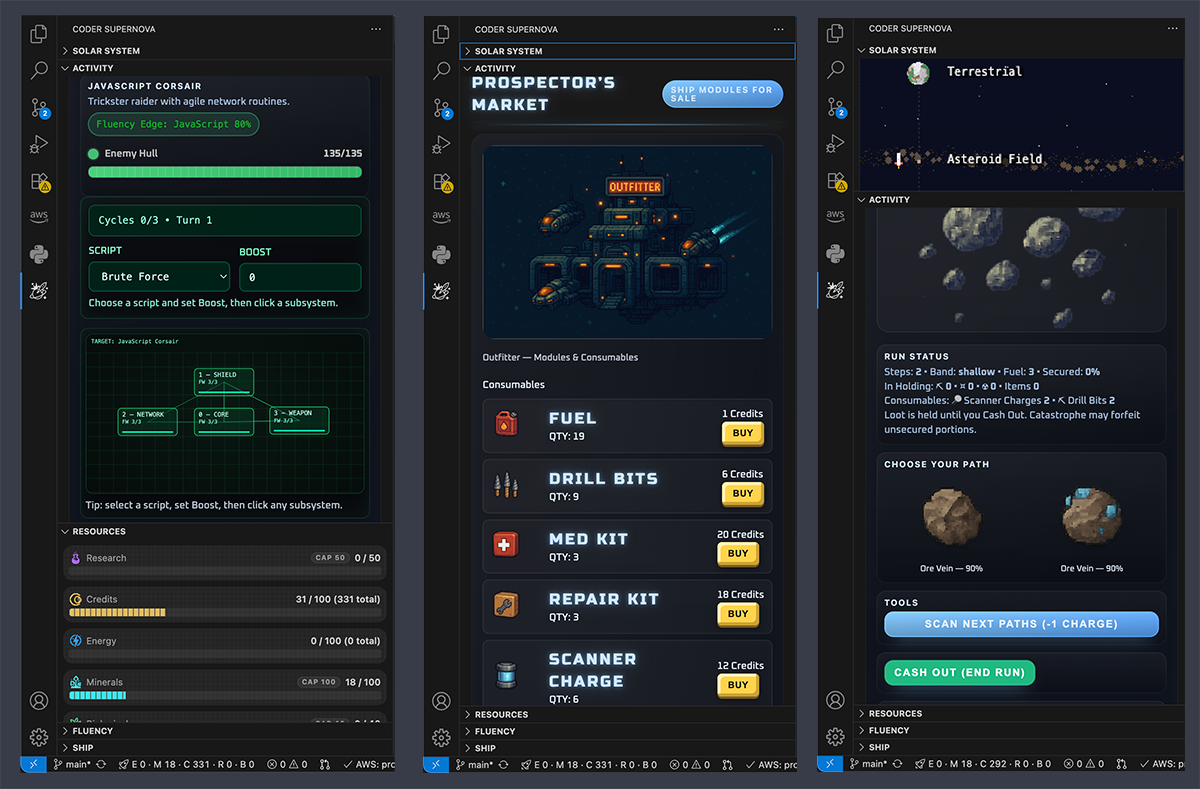The height and width of the screenshot is (789, 1200).
Task: Click the Boost input field
Action: (x=300, y=277)
